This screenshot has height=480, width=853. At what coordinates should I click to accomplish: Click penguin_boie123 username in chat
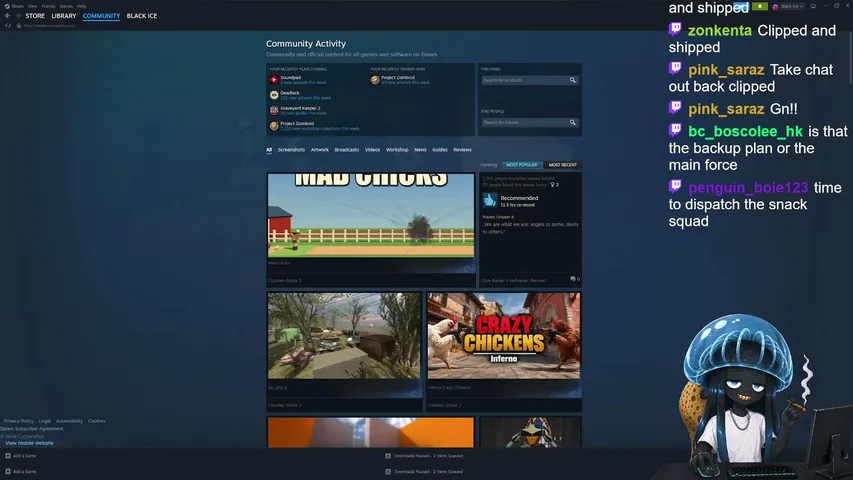748,188
